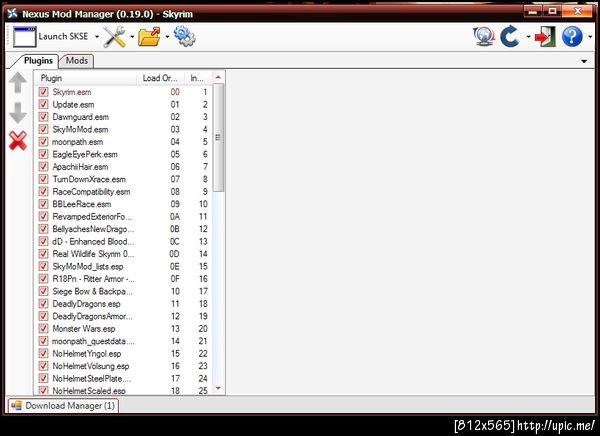Click the blue refresh arrow icon
The width and height of the screenshot is (600, 436).
click(x=510, y=37)
